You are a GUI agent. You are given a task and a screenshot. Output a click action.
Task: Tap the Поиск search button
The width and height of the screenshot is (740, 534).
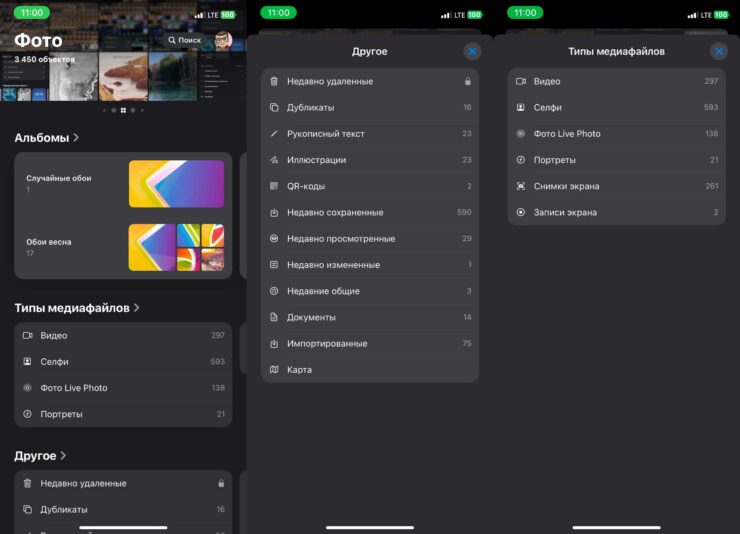[185, 40]
